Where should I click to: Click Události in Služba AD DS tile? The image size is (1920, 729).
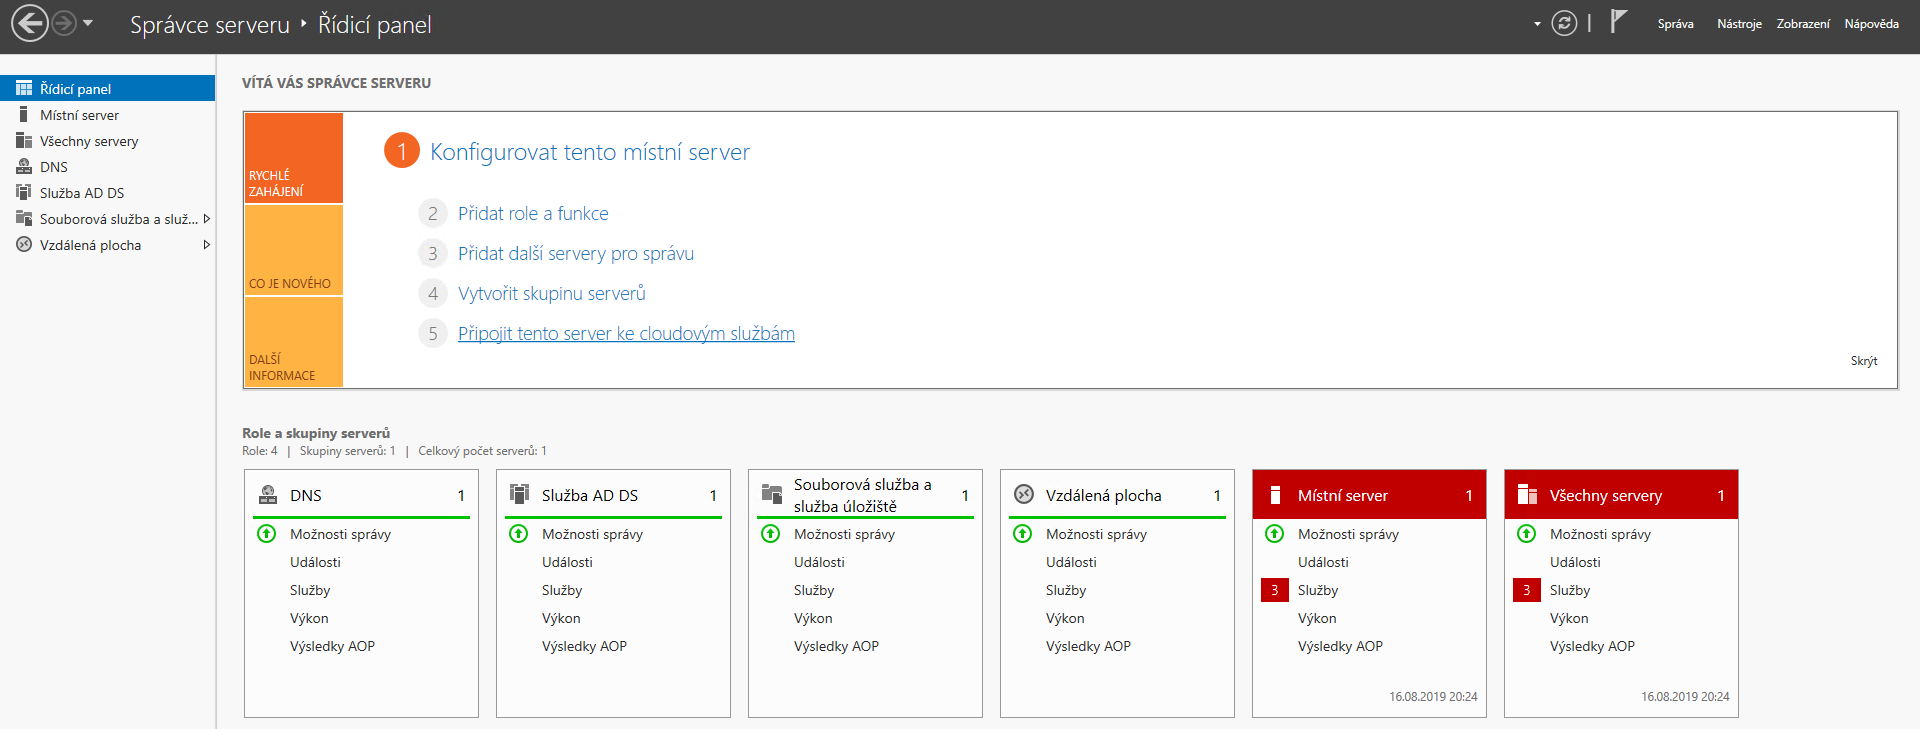[x=567, y=562]
